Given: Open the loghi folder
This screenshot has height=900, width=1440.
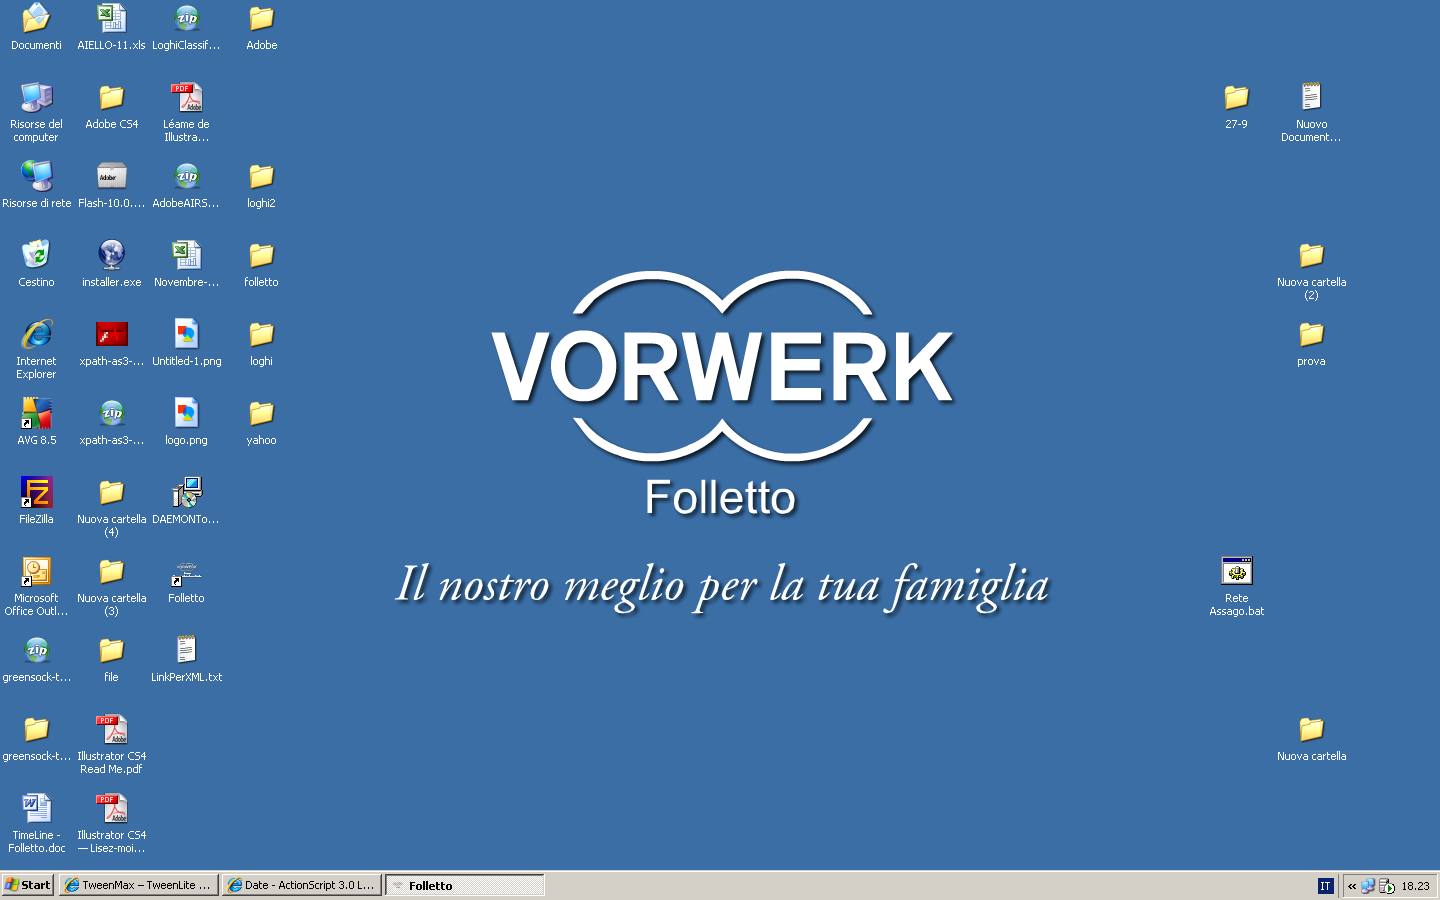Looking at the screenshot, I should pos(261,334).
